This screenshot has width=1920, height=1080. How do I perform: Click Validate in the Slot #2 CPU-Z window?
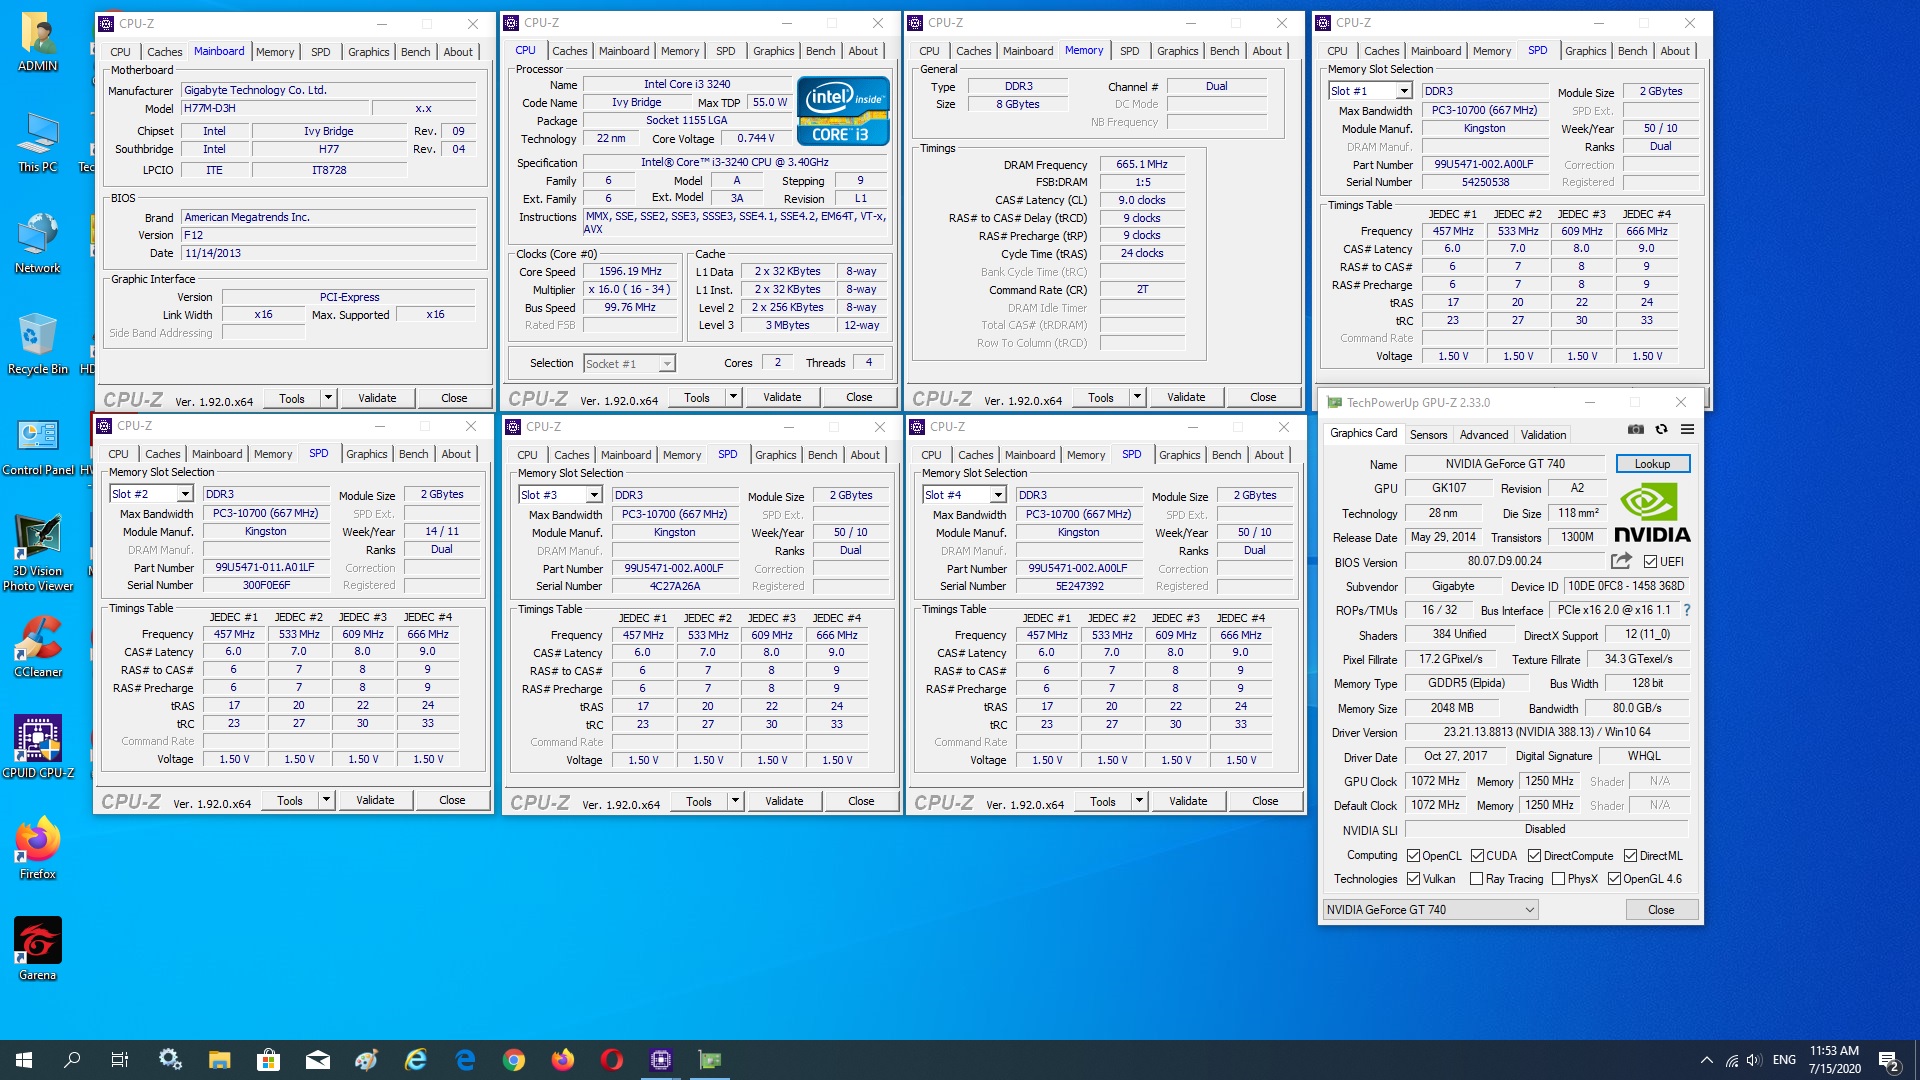375,800
